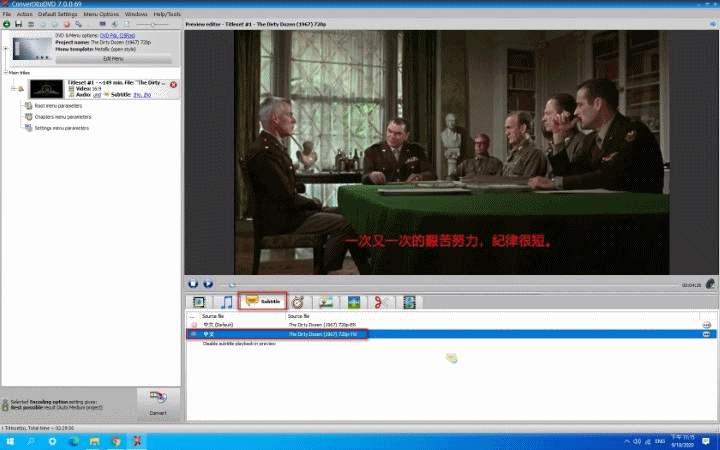
Task: Click the round disc toolbar icon
Action: (x=114, y=24)
